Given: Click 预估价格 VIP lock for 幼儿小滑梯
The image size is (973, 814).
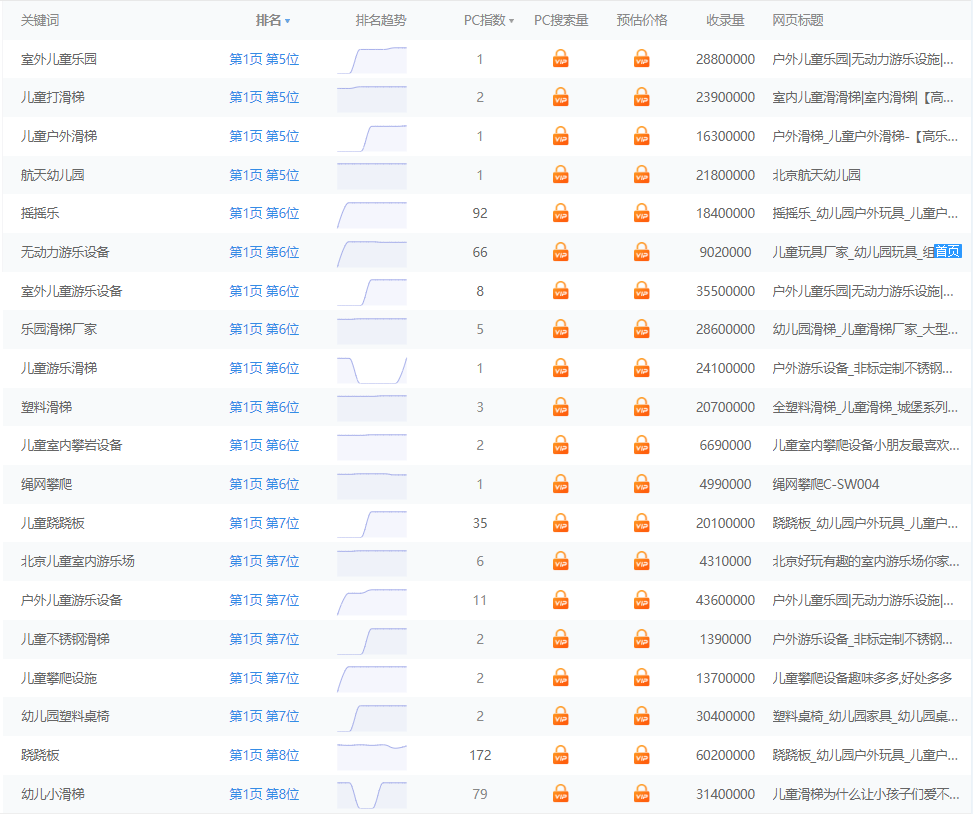Looking at the screenshot, I should [x=642, y=794].
